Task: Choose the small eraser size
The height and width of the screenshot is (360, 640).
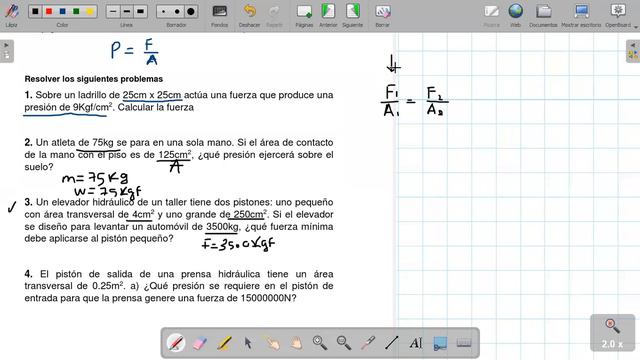Action: point(164,11)
